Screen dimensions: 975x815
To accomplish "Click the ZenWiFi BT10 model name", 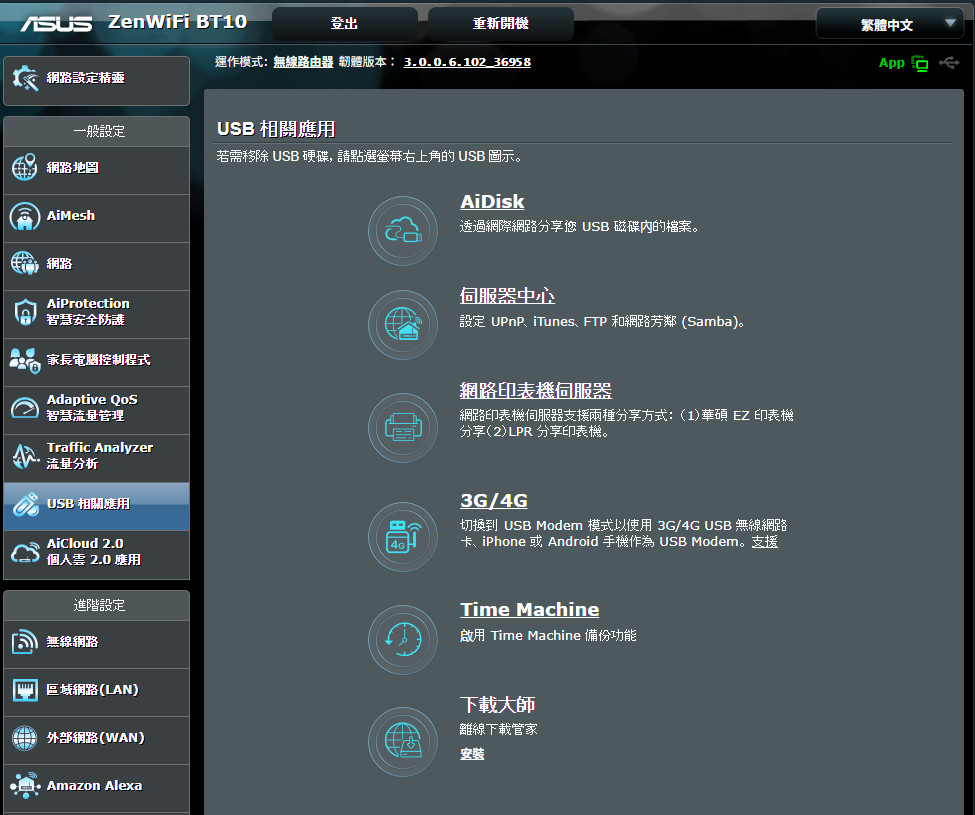I will coord(177,22).
